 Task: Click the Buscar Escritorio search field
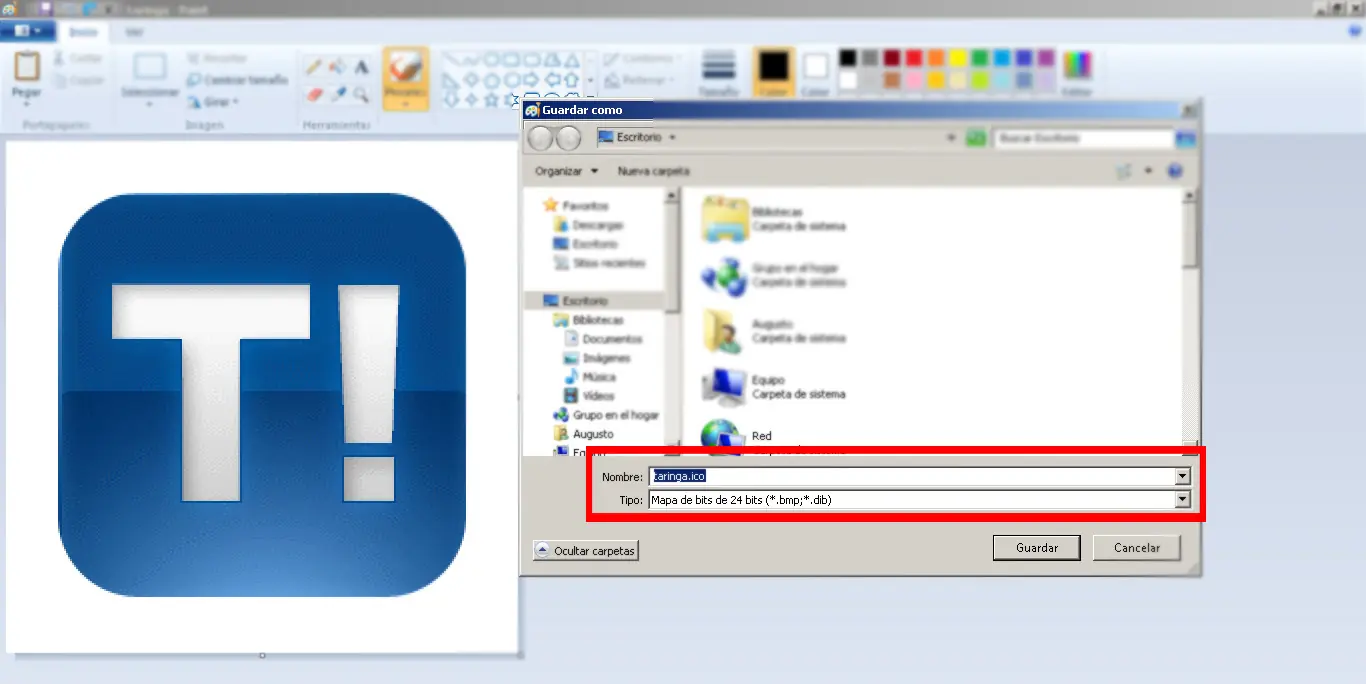(x=1084, y=138)
